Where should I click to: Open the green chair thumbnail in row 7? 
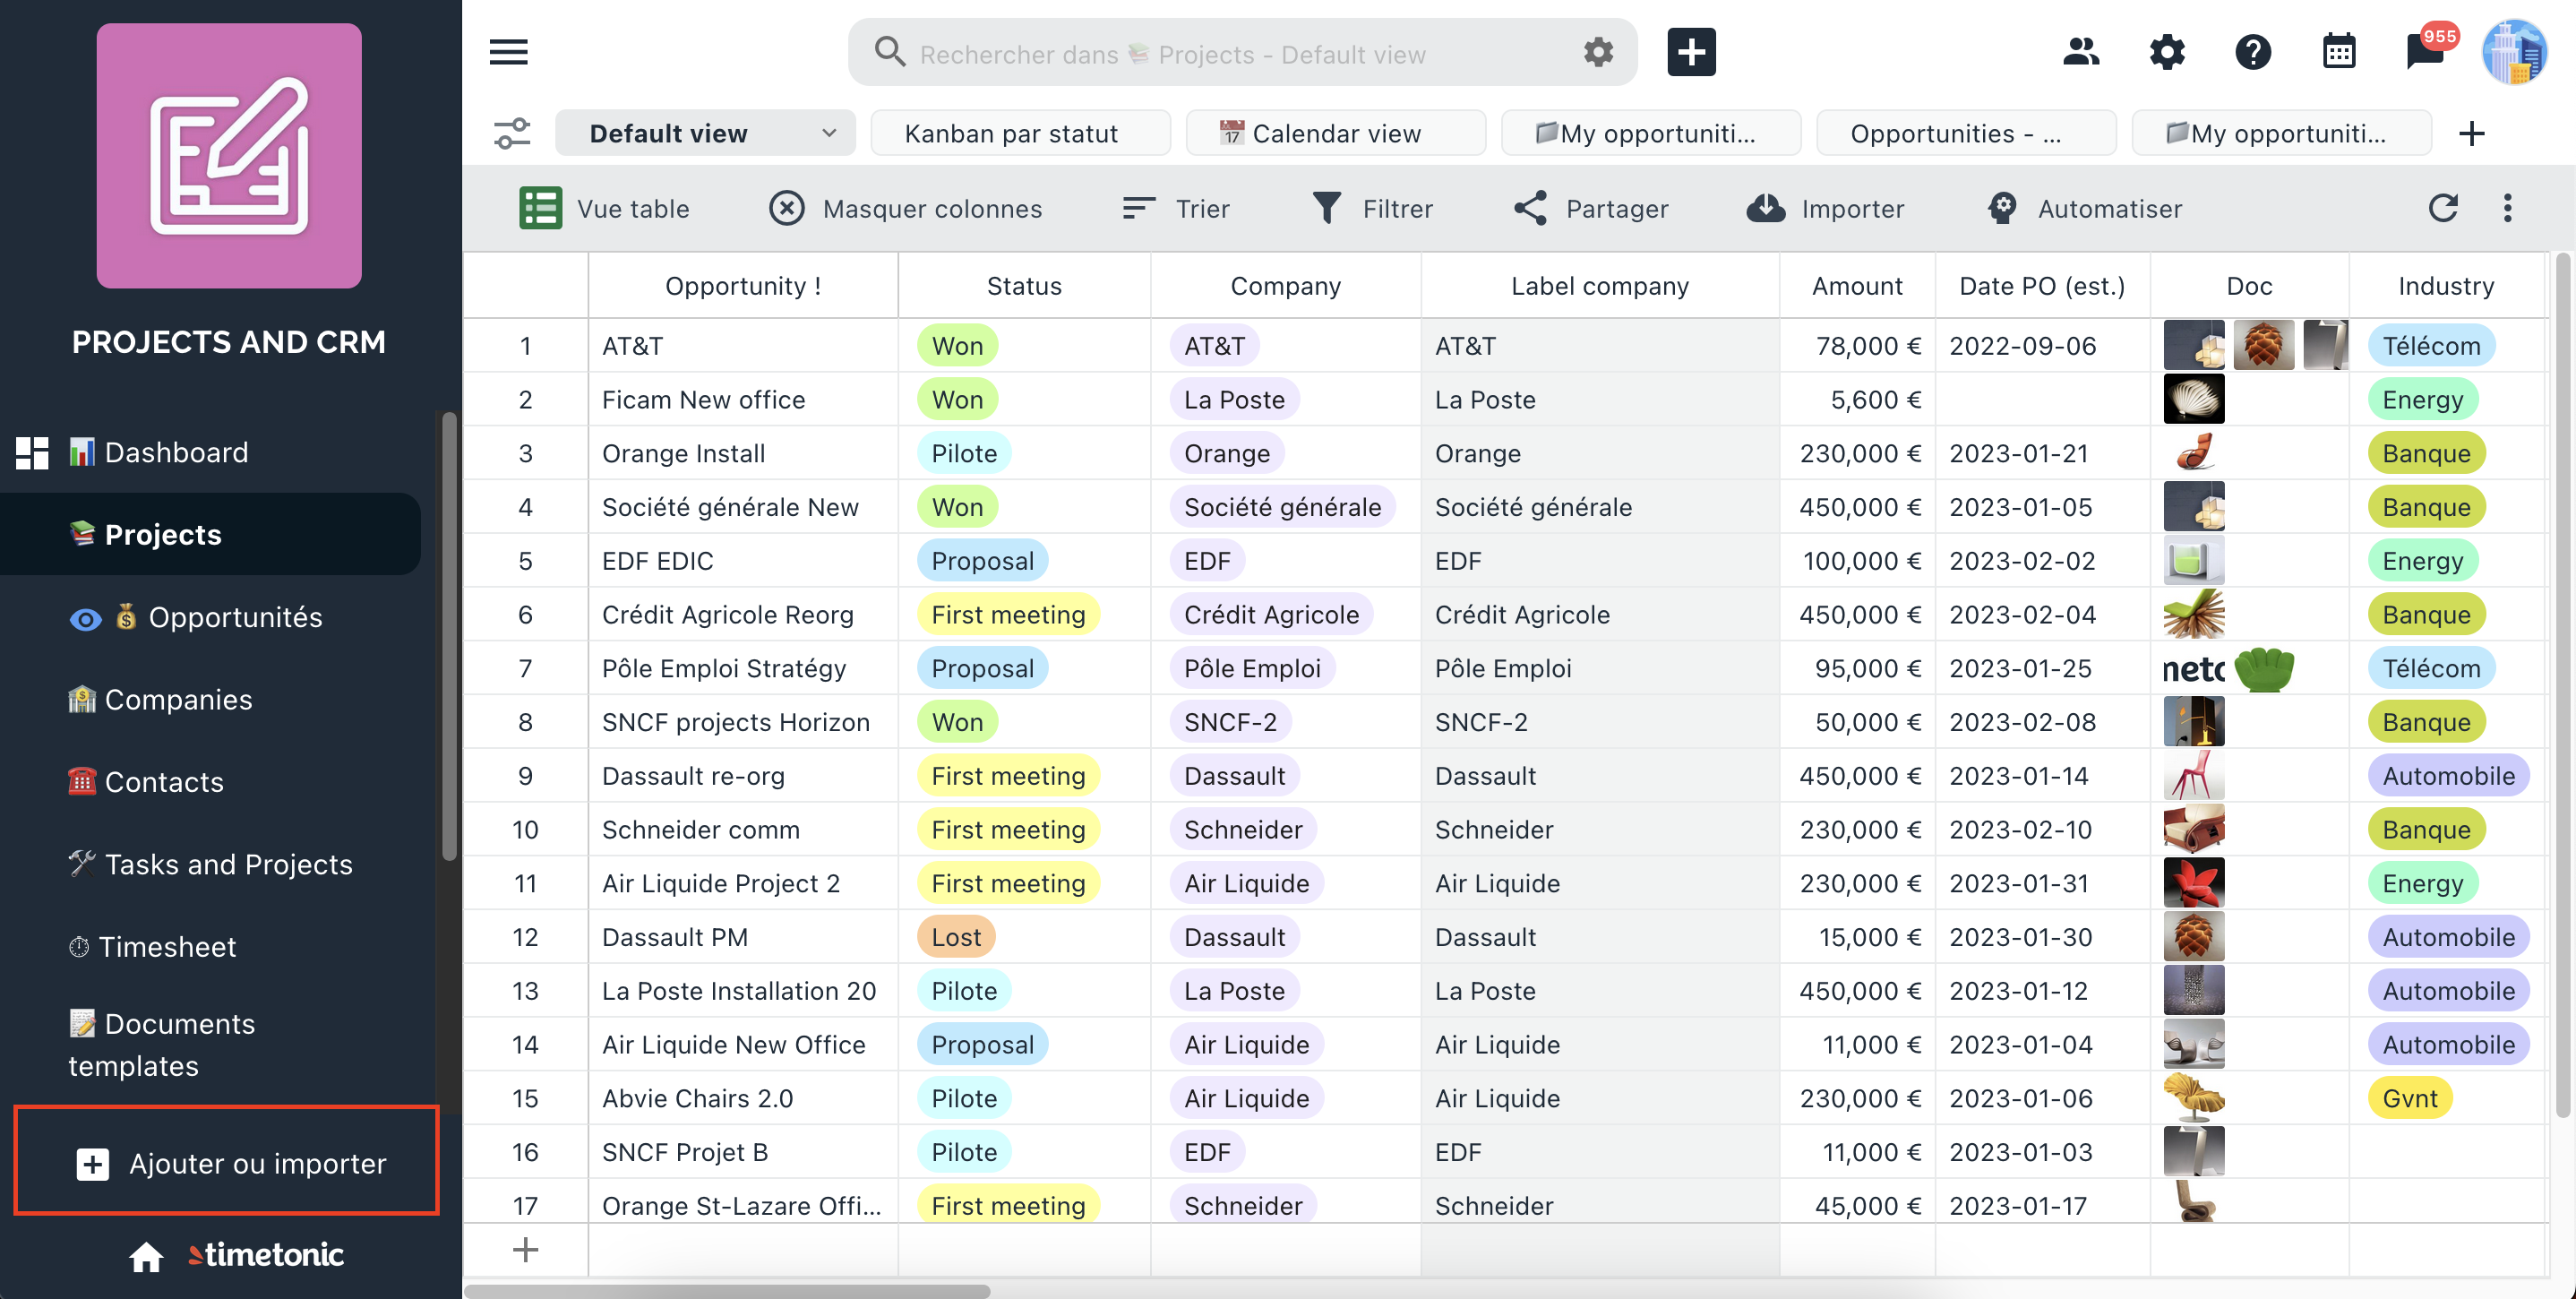(x=2264, y=669)
